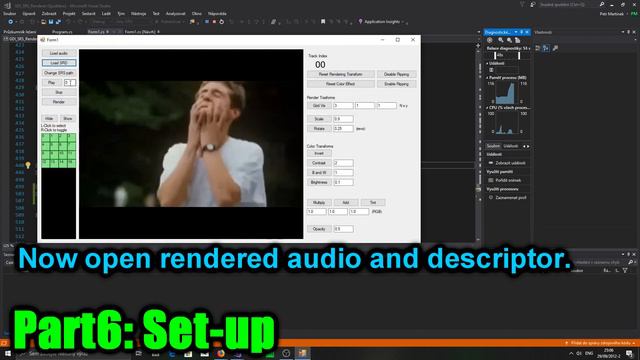Click the Zaznamenat profil link
Viewport: 640px width, 360px height.
point(511,198)
